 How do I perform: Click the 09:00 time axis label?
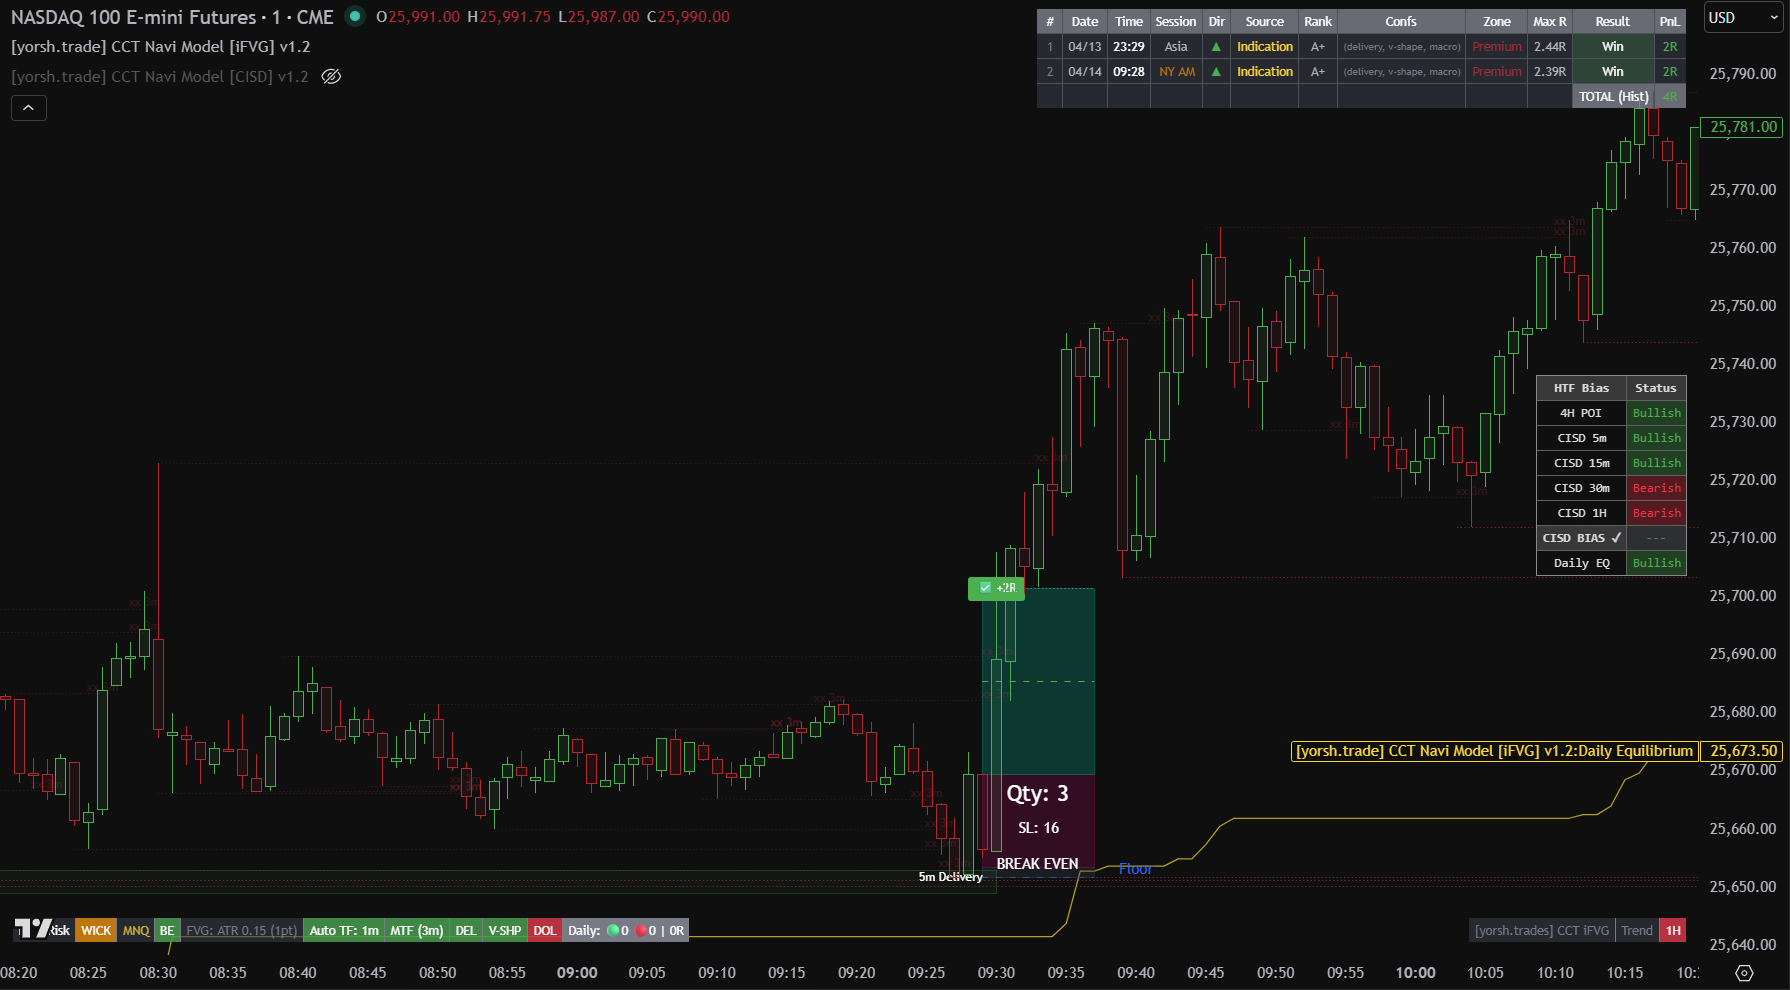[577, 973]
